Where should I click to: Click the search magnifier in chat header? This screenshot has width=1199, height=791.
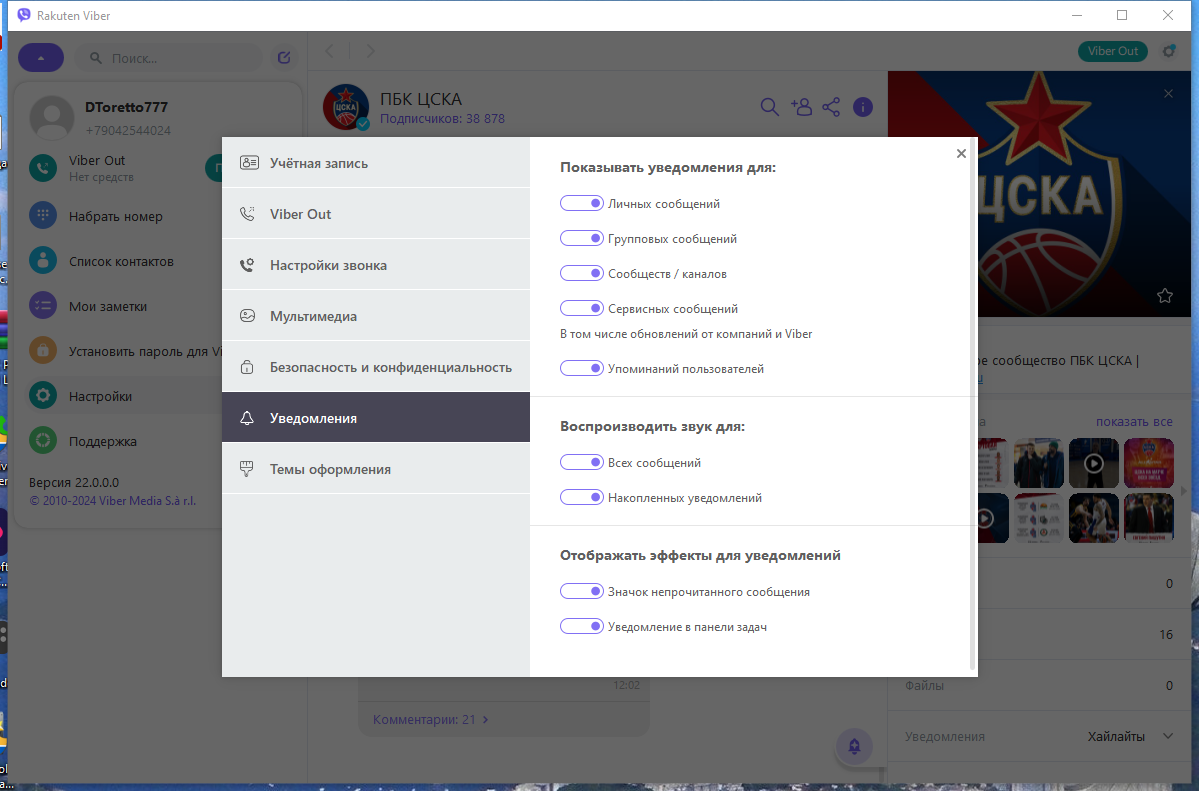pos(769,107)
